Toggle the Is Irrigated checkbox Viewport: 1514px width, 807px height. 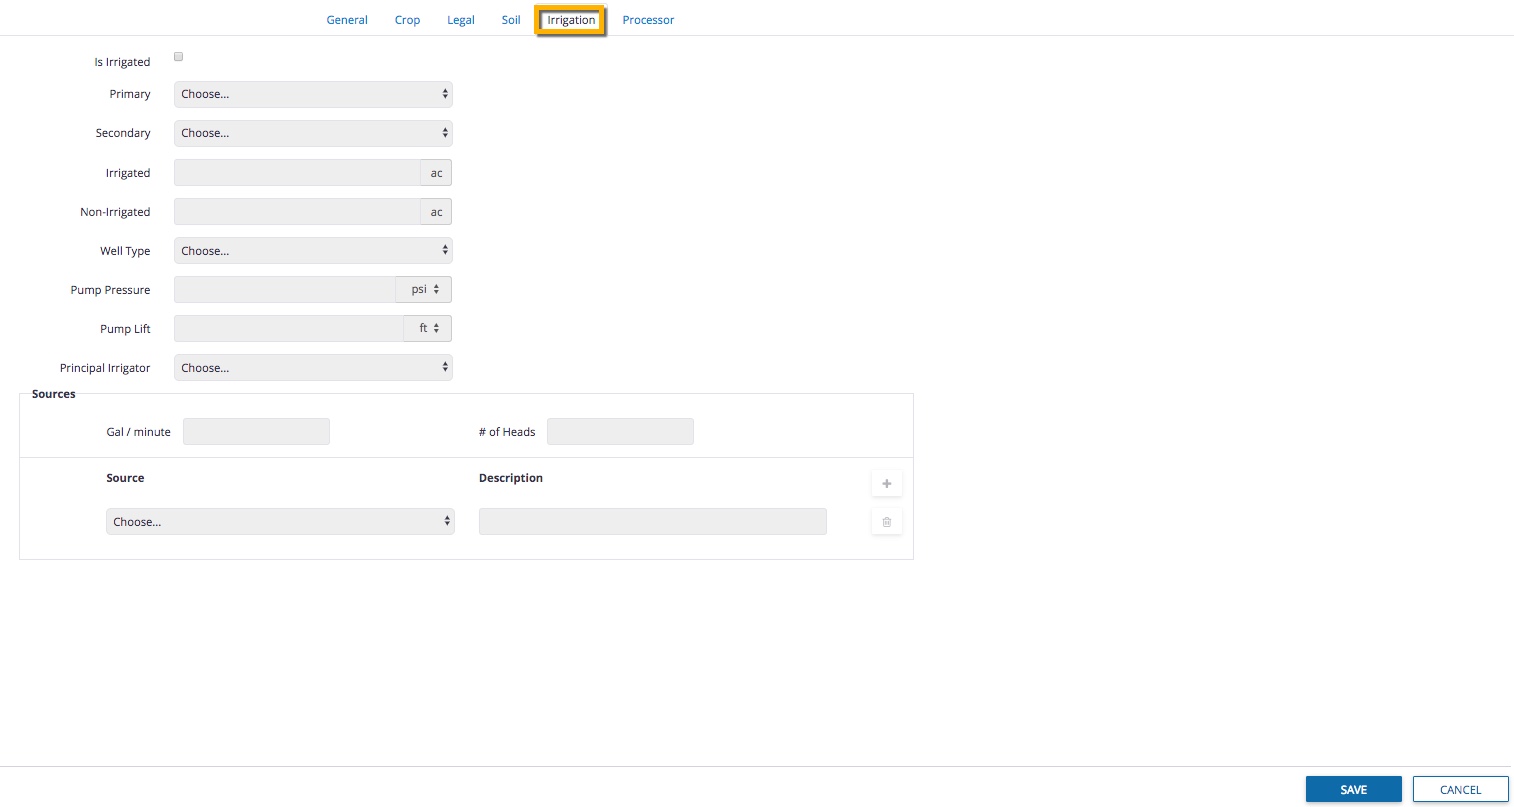pos(178,57)
